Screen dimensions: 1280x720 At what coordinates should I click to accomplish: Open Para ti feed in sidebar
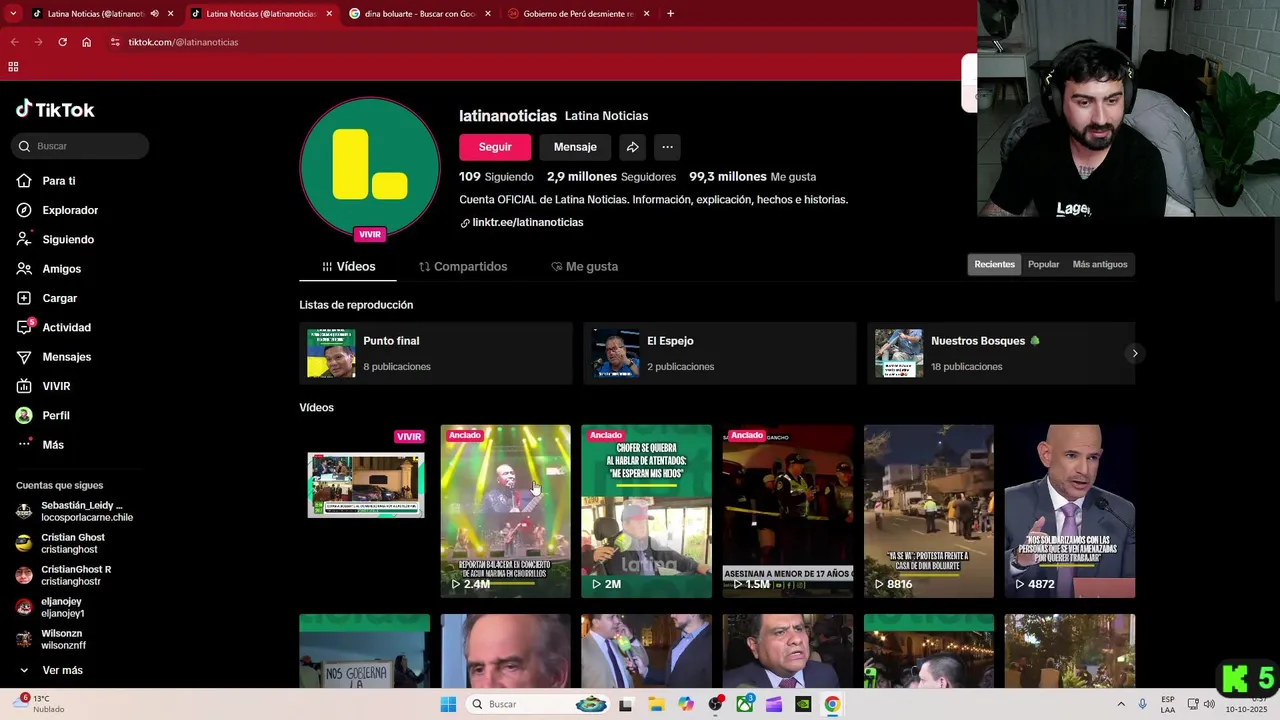(x=46, y=181)
